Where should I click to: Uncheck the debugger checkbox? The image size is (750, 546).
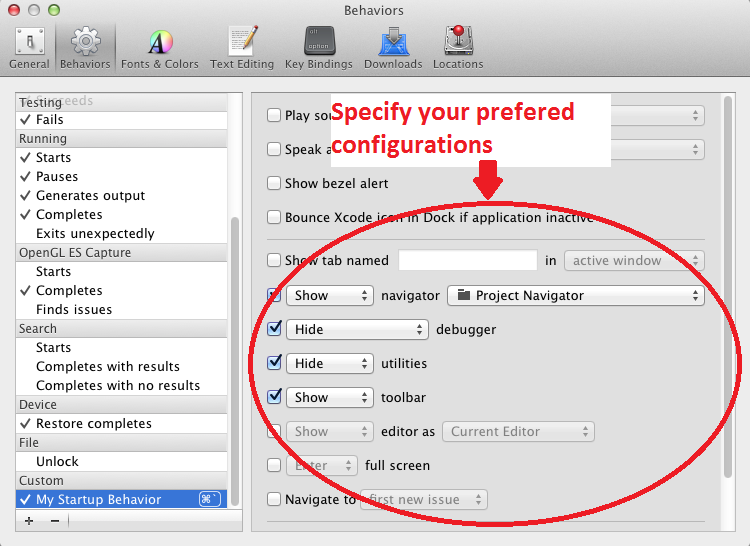click(x=274, y=328)
